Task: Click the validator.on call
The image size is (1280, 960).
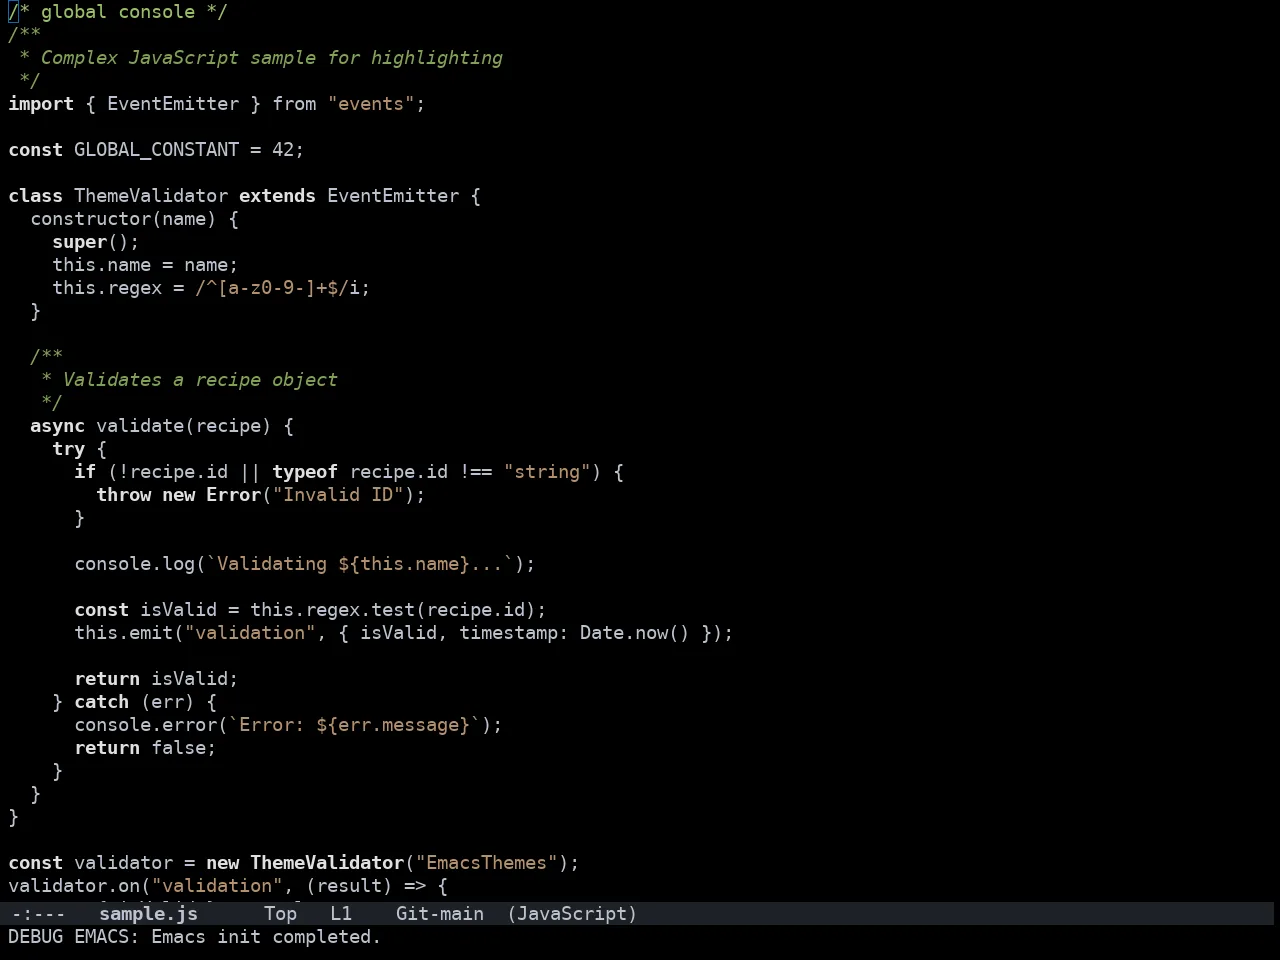Action: tap(74, 886)
